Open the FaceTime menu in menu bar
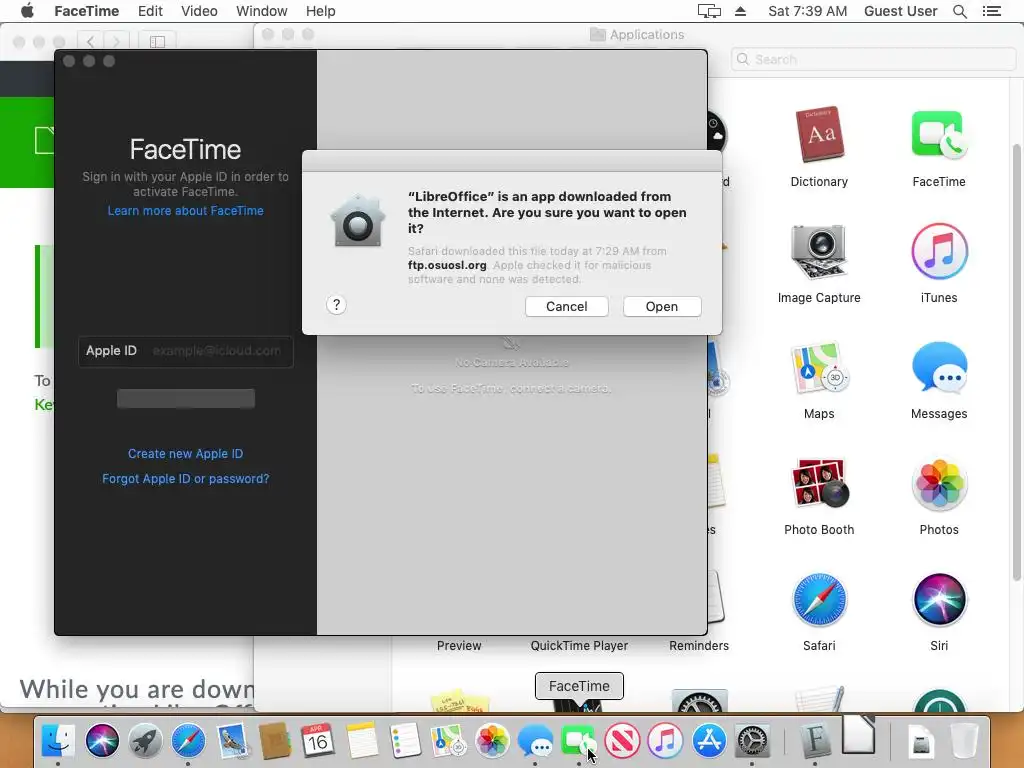1024x768 pixels. pyautogui.click(x=86, y=11)
